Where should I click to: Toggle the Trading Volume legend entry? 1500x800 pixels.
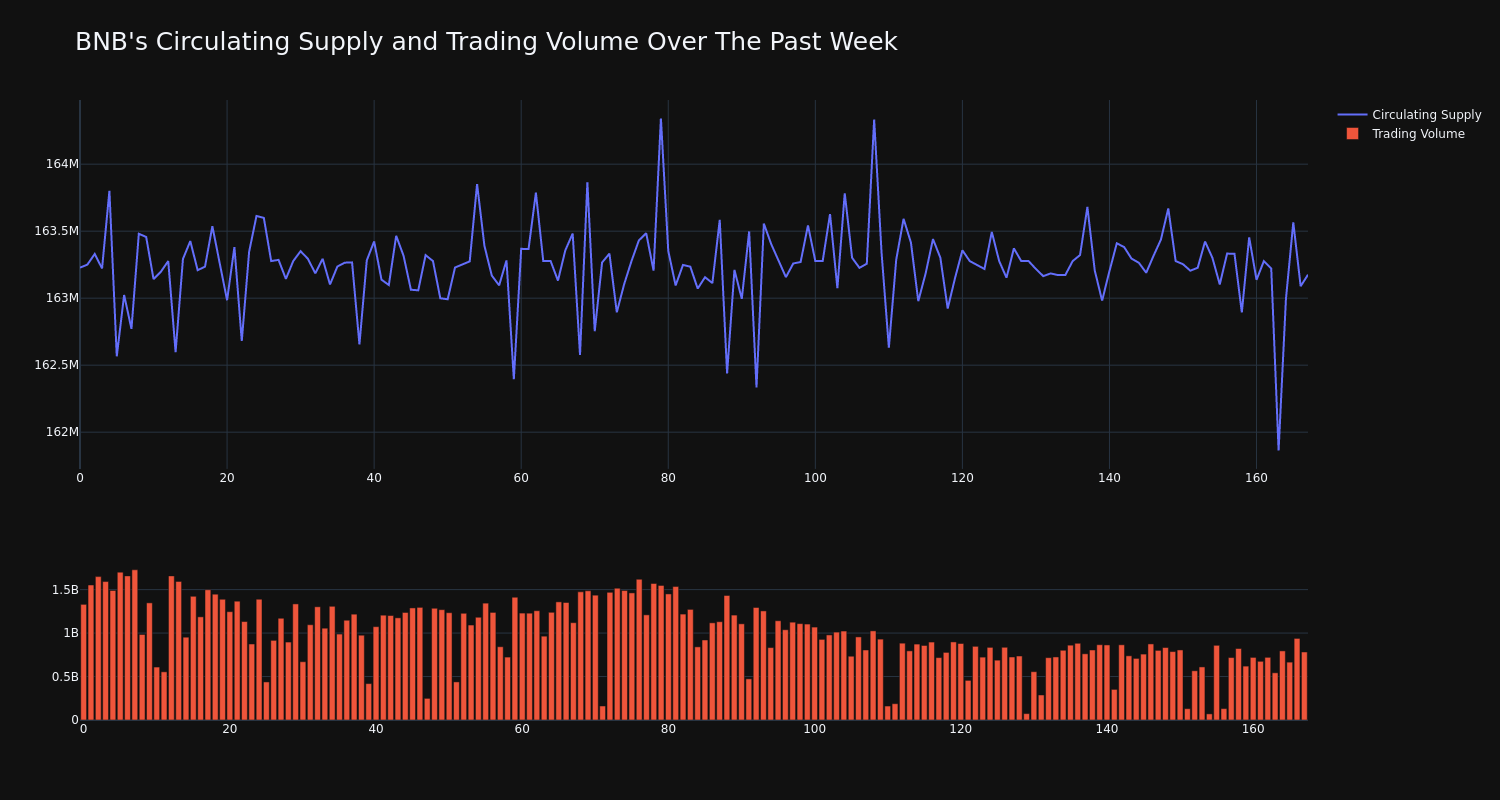1409,134
